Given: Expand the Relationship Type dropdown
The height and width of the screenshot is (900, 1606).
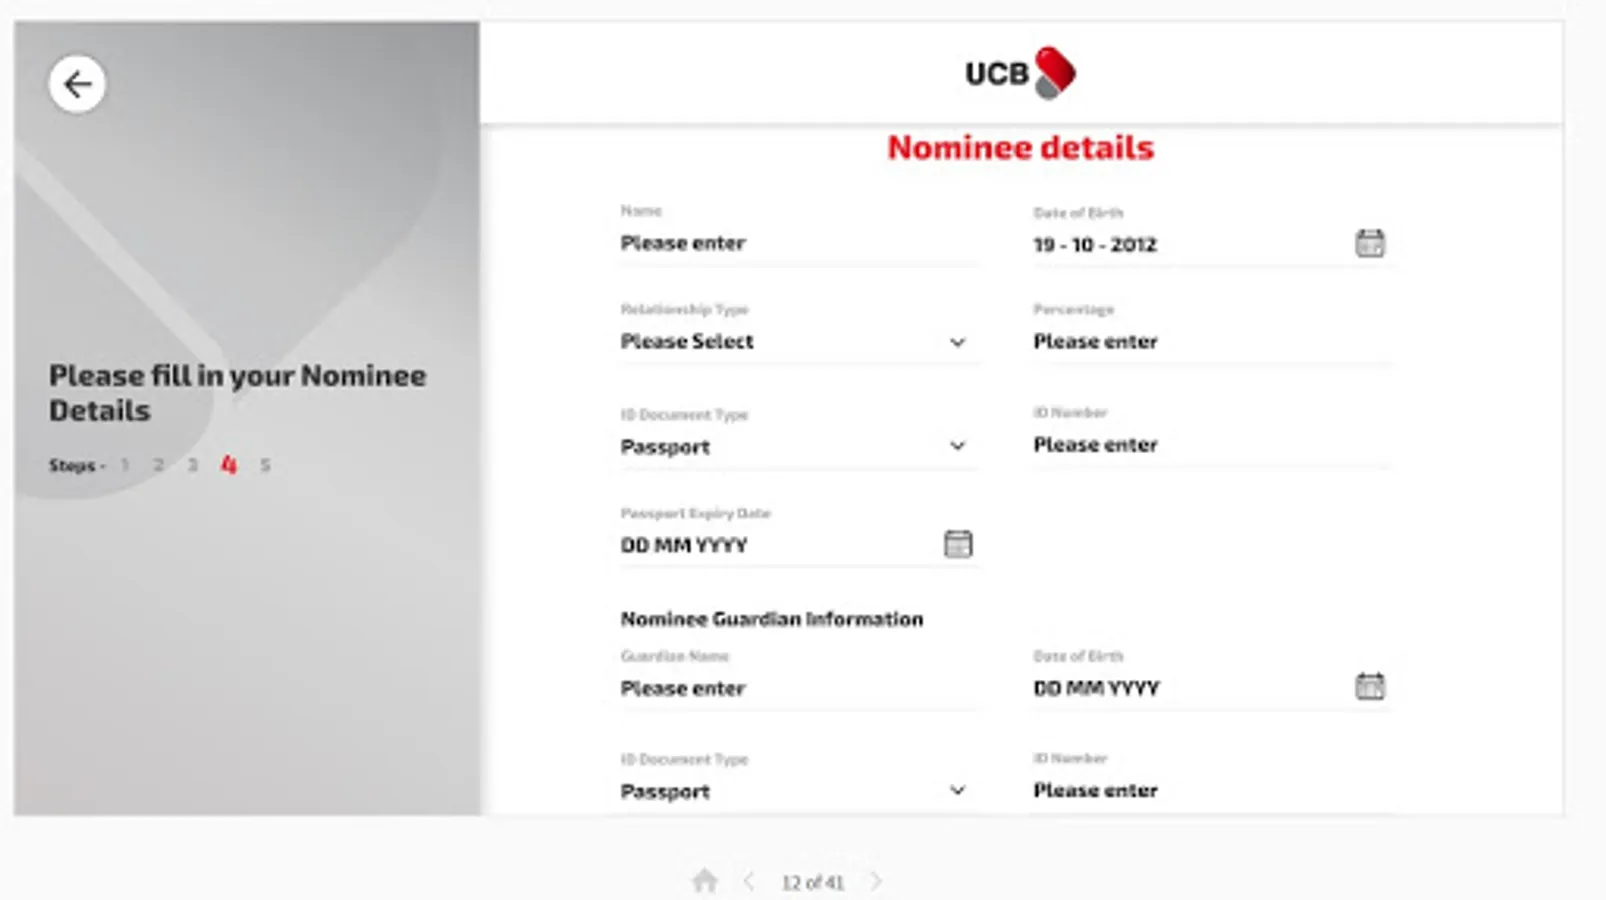Looking at the screenshot, I should click(x=795, y=342).
